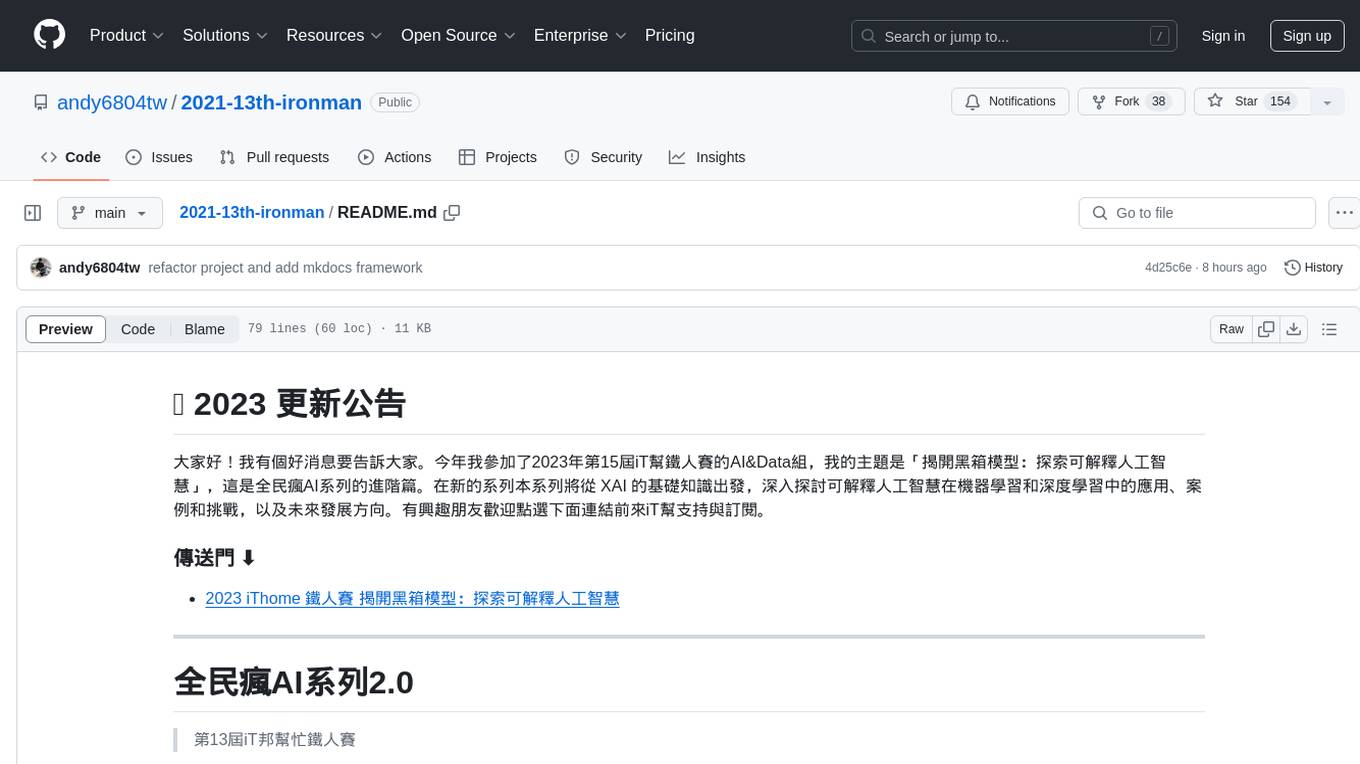The width and height of the screenshot is (1360, 764).
Task: Switch to the Actions tab
Action: click(x=395, y=157)
